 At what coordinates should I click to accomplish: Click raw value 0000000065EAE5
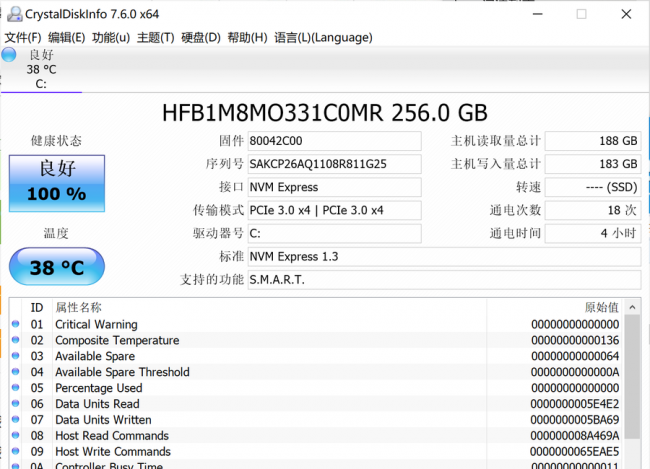tap(575, 452)
